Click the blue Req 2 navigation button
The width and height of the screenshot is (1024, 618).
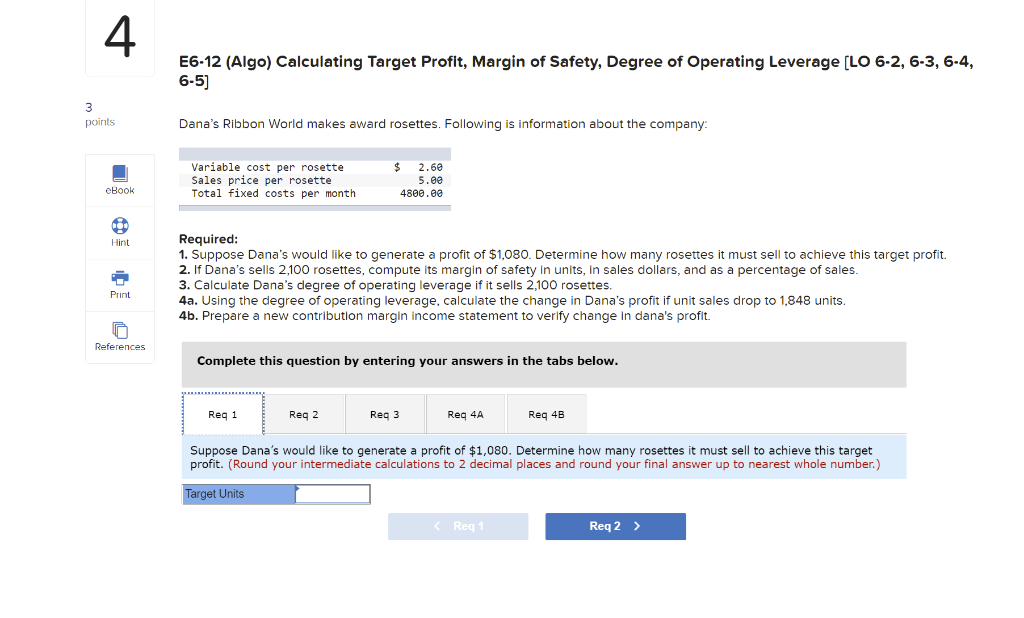615,526
